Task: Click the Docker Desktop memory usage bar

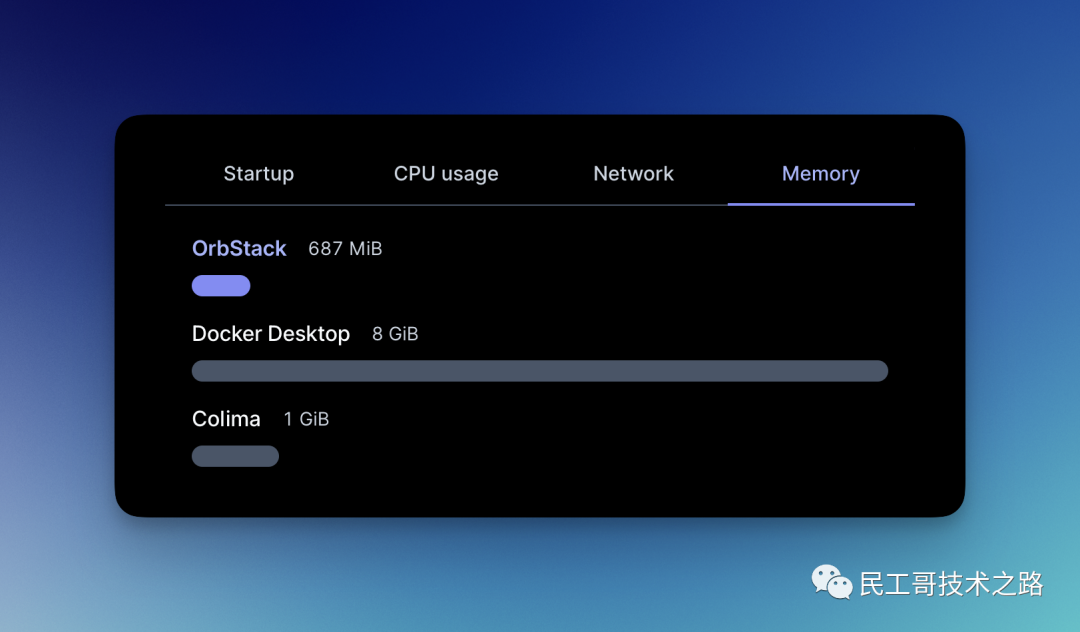Action: (x=540, y=371)
